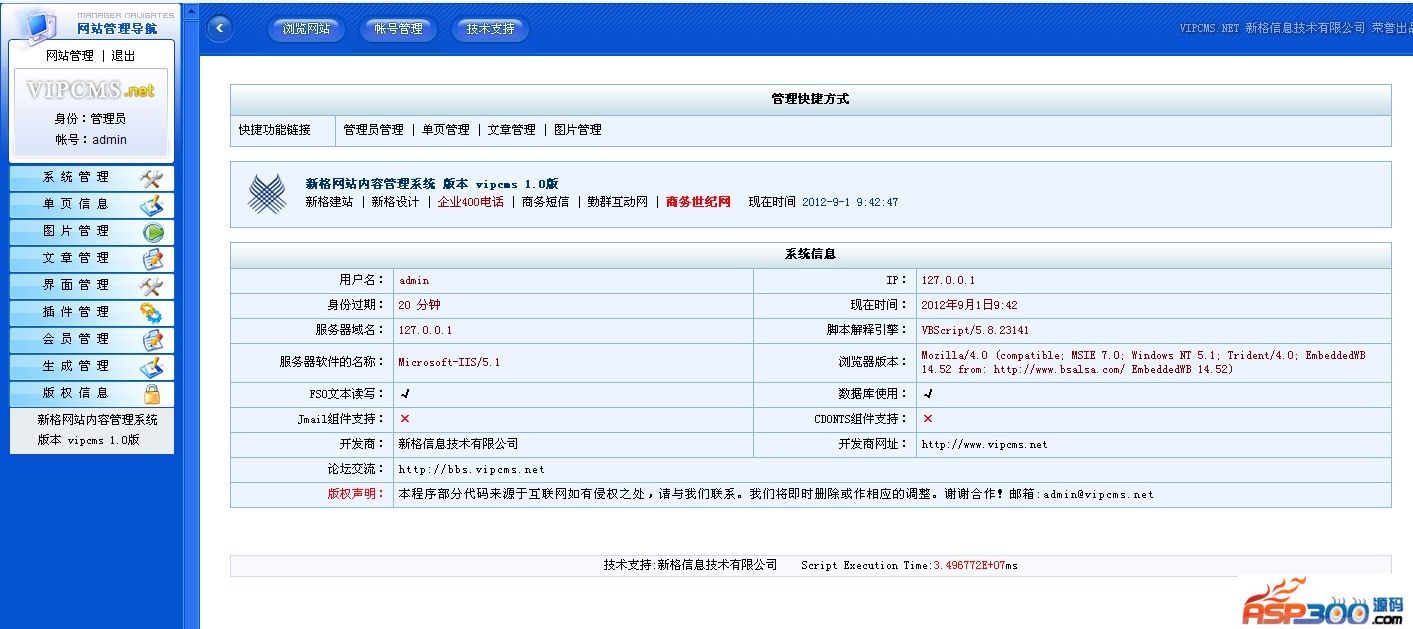Click the 2012-9-1 9:42:47 current time text

[850, 202]
